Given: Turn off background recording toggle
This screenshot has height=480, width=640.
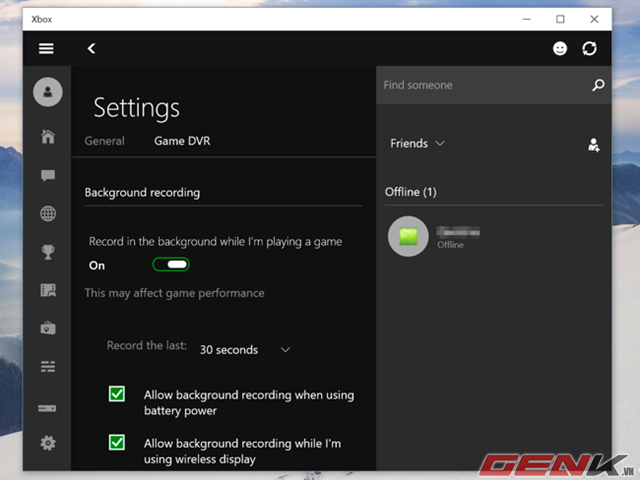Looking at the screenshot, I should coord(171,265).
